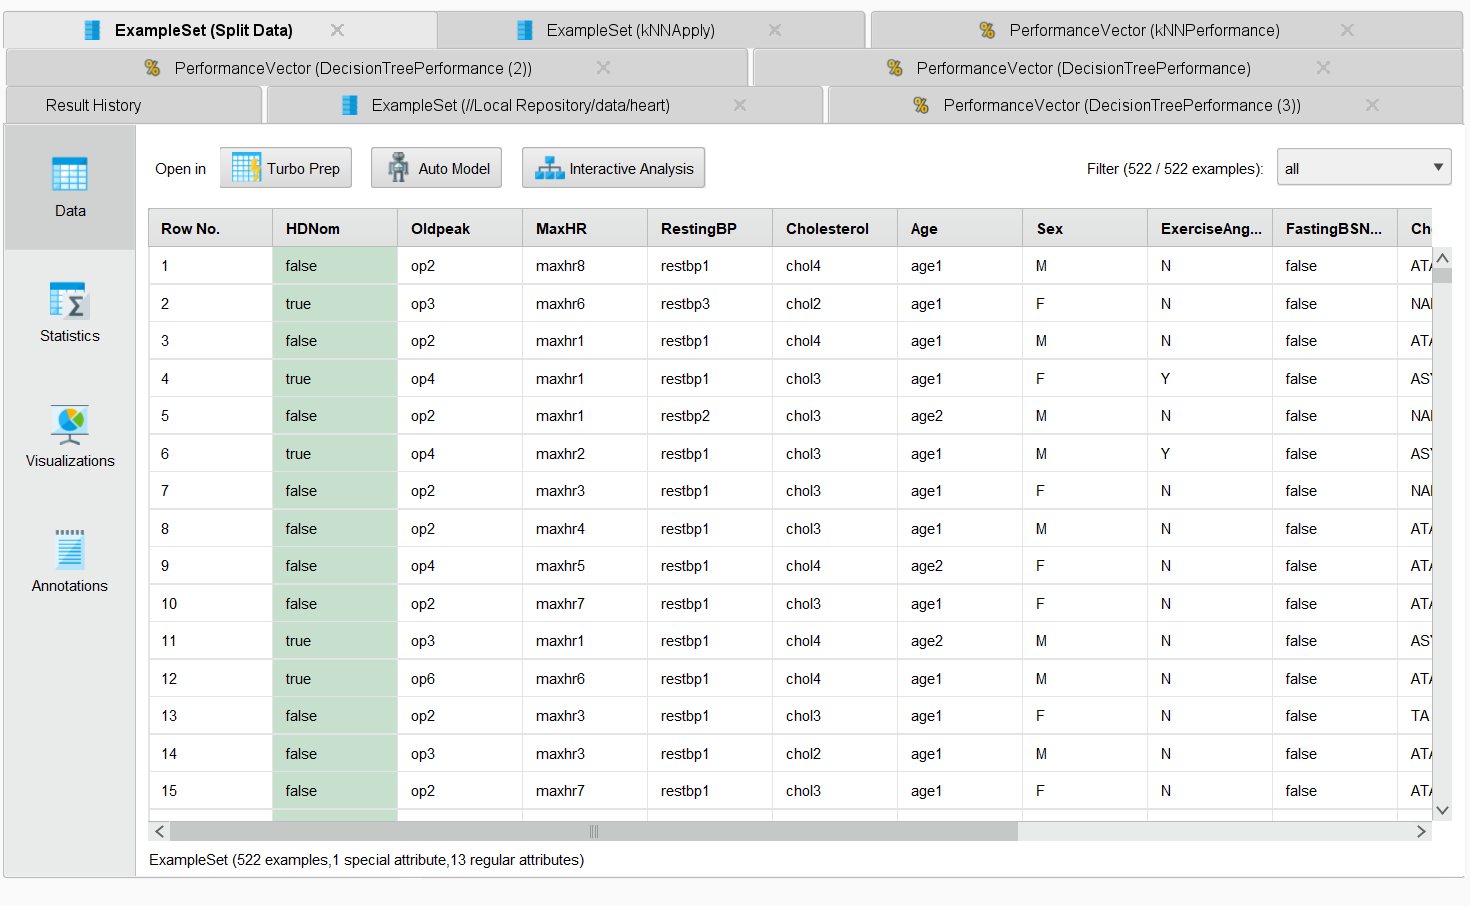Sort by the Cholesterol column header
This screenshot has height=906, width=1470.
(827, 229)
